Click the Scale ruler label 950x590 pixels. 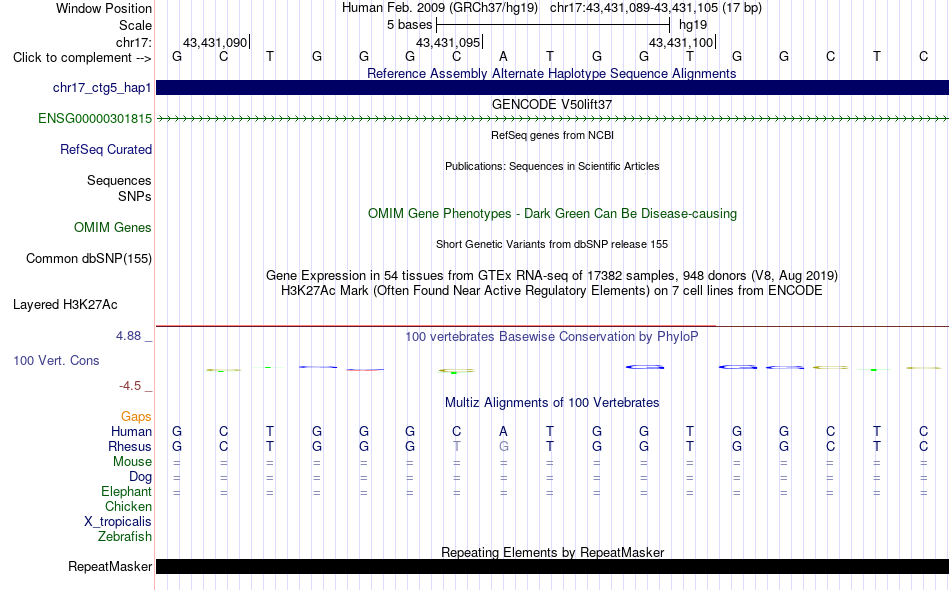[135, 25]
